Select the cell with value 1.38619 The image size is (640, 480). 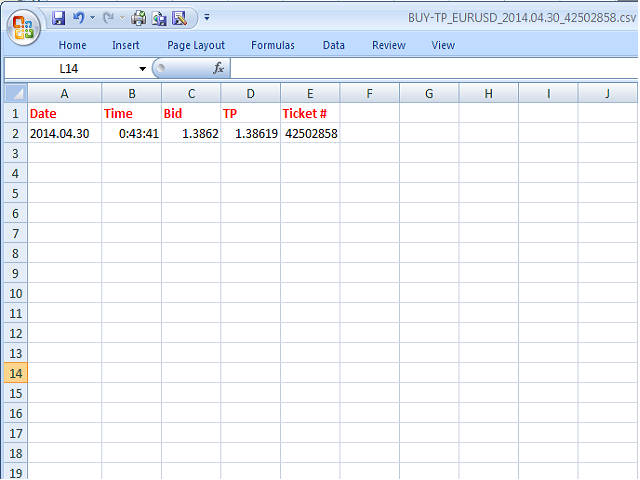[x=251, y=133]
